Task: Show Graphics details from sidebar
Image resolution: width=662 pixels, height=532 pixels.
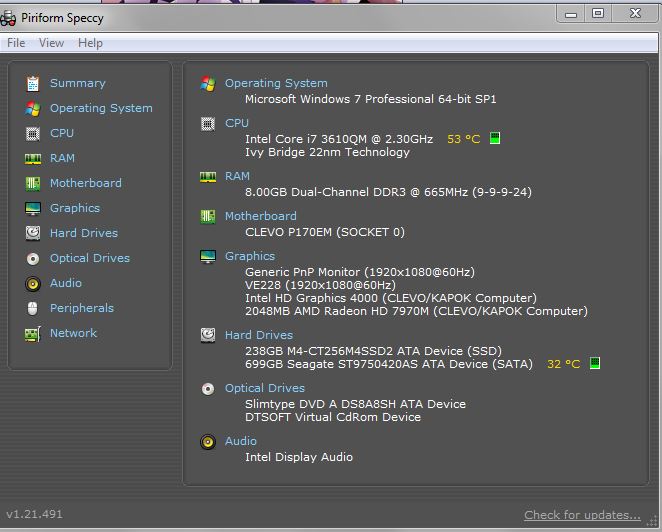Action: (x=75, y=208)
